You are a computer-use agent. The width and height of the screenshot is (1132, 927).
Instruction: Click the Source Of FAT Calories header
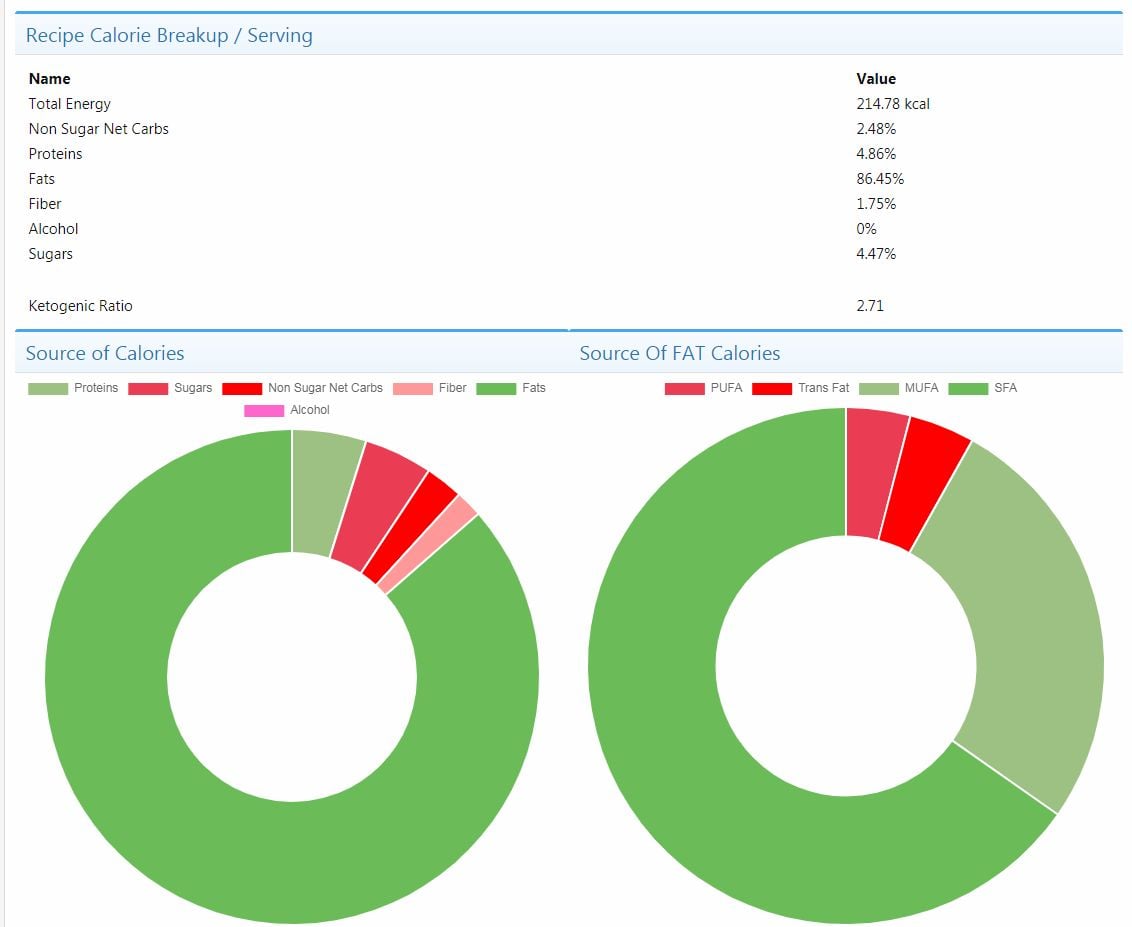click(x=679, y=353)
